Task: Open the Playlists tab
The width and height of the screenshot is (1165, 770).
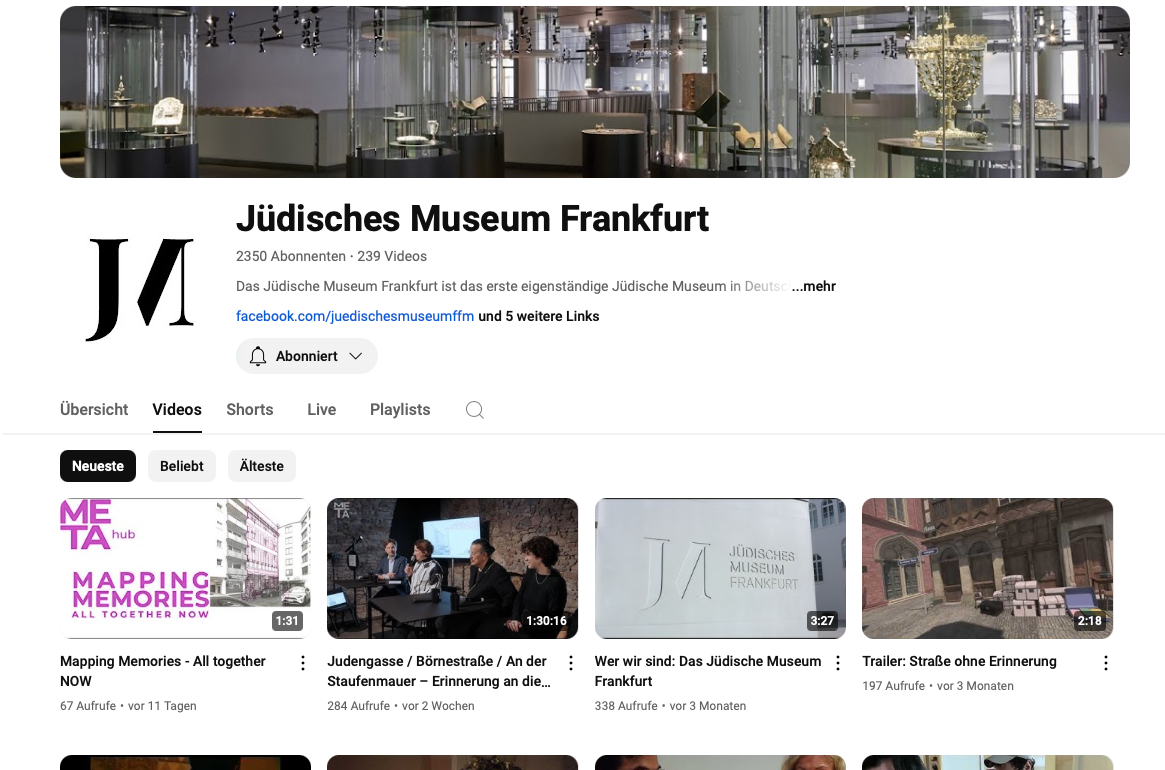Action: [400, 410]
